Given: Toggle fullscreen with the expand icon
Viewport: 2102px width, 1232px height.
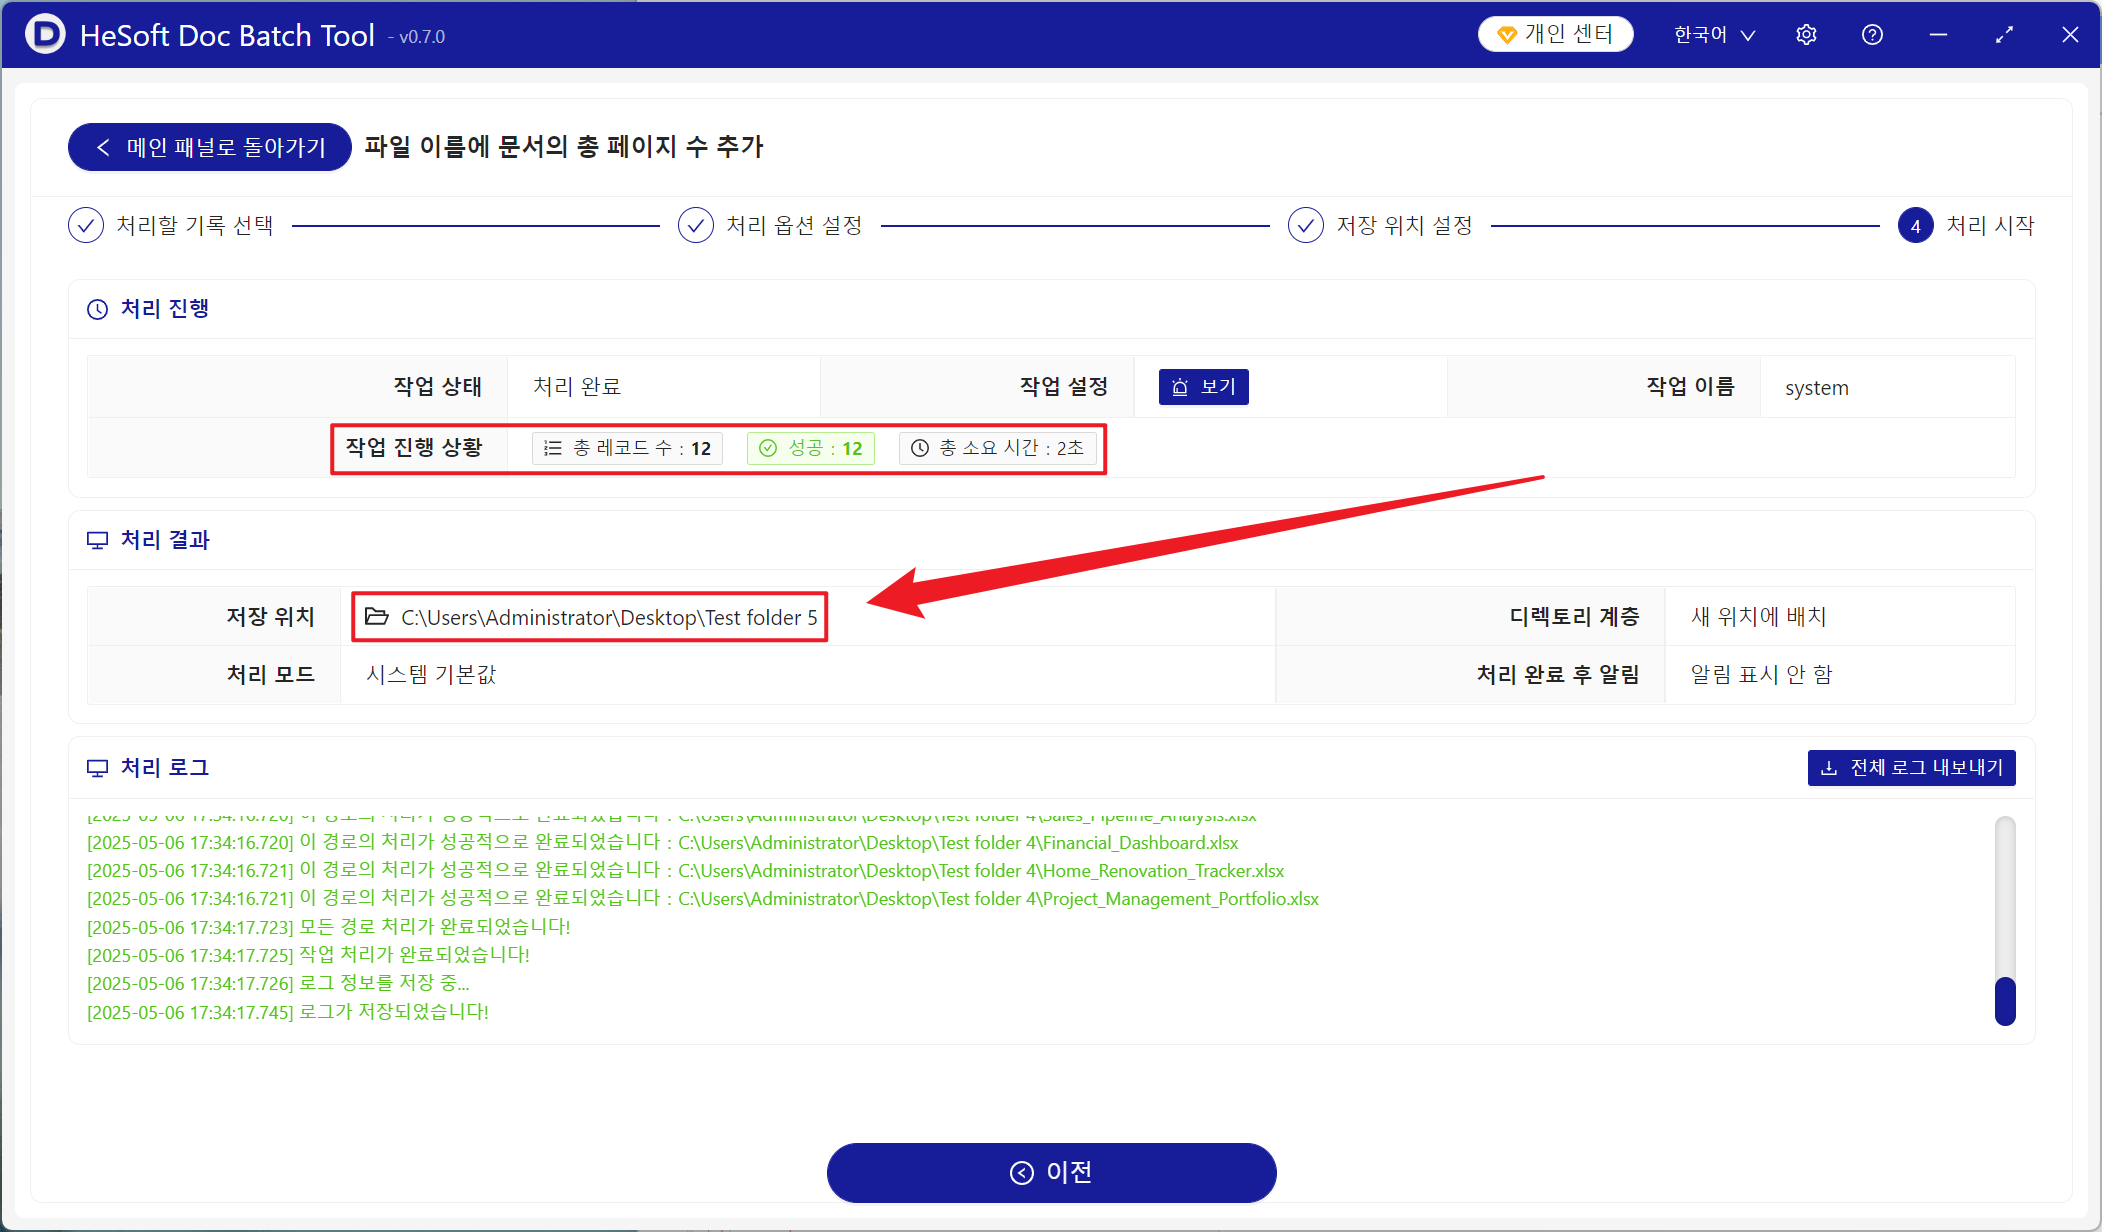Looking at the screenshot, I should click(2004, 35).
